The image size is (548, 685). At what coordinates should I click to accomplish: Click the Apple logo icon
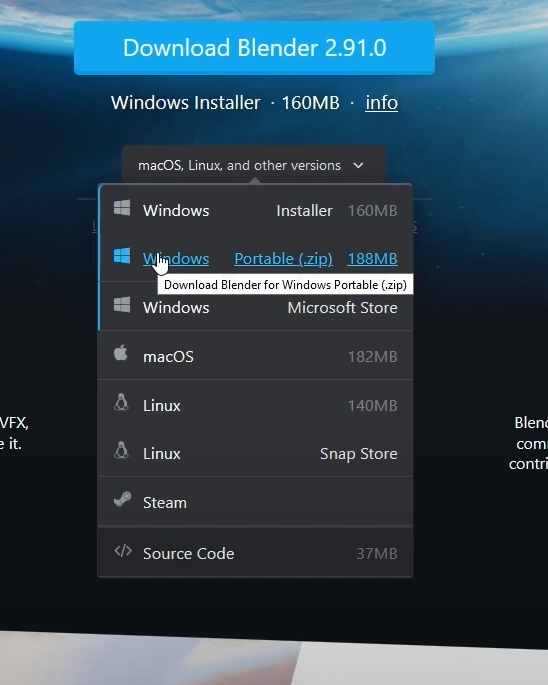pyautogui.click(x=121, y=353)
